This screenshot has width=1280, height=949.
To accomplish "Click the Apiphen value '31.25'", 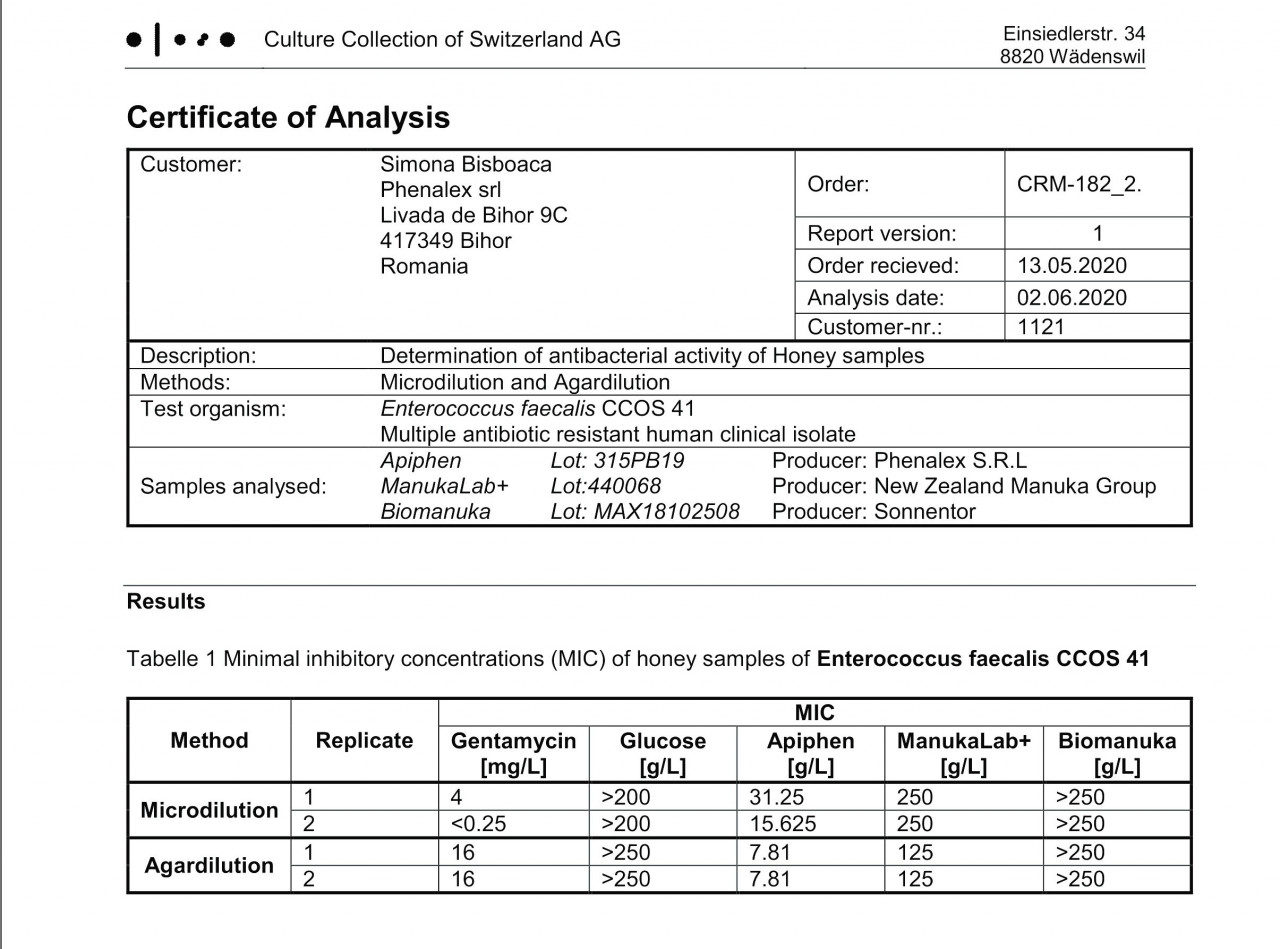I will (x=776, y=798).
